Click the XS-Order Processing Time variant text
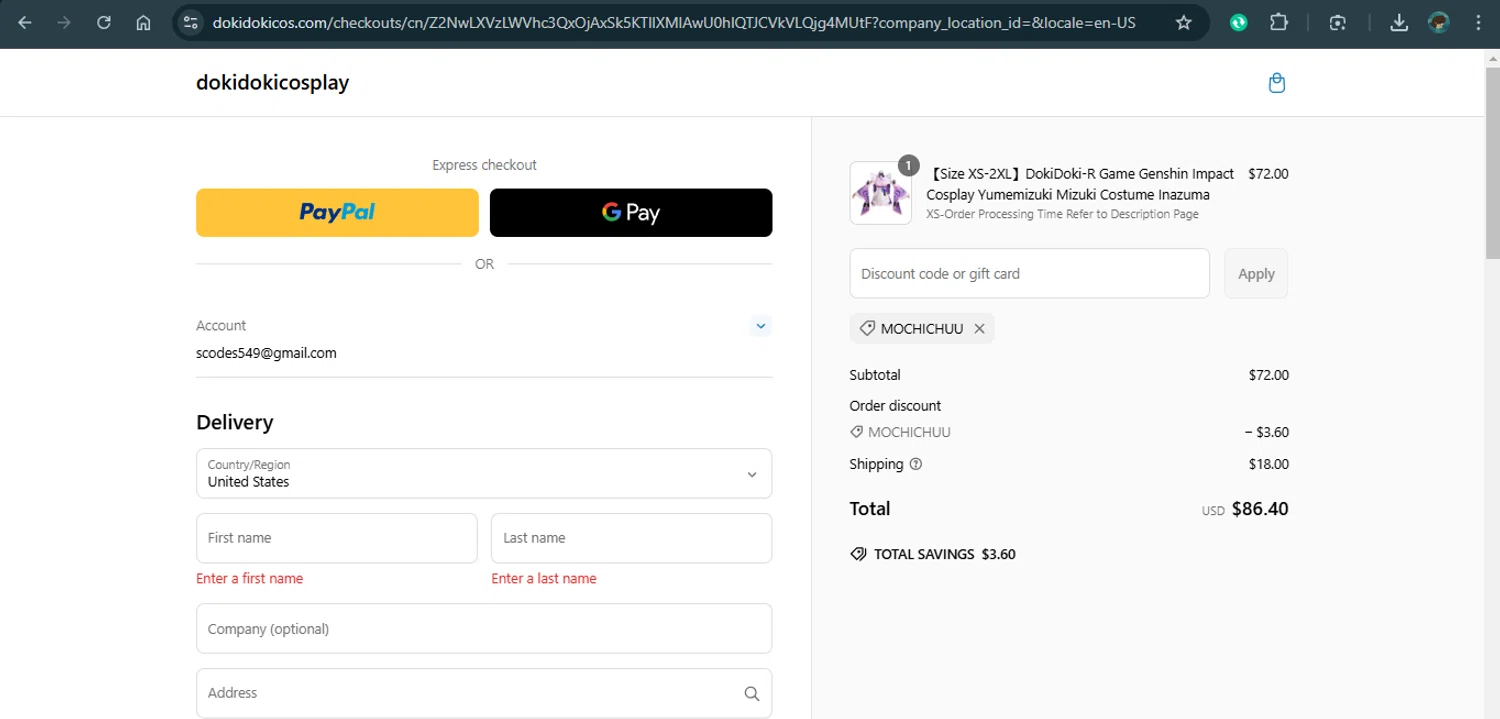Image resolution: width=1500 pixels, height=719 pixels. pos(1062,214)
